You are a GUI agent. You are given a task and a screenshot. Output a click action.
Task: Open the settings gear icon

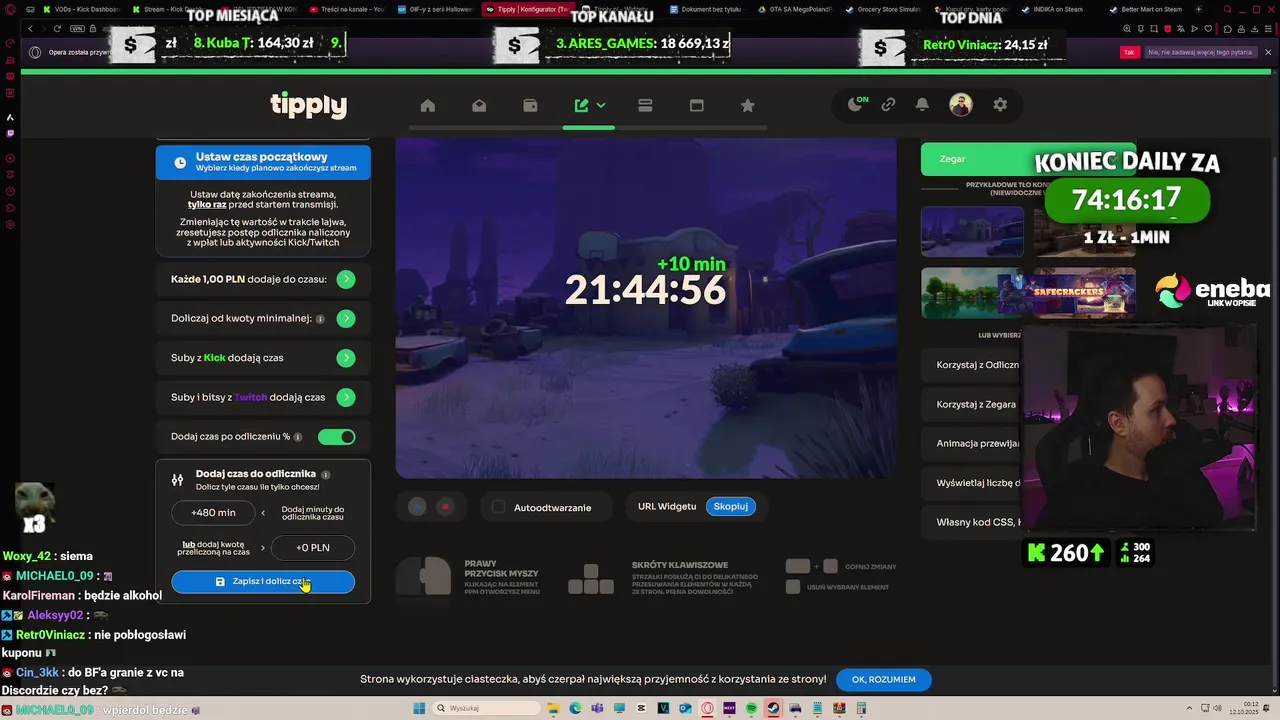[1000, 104]
